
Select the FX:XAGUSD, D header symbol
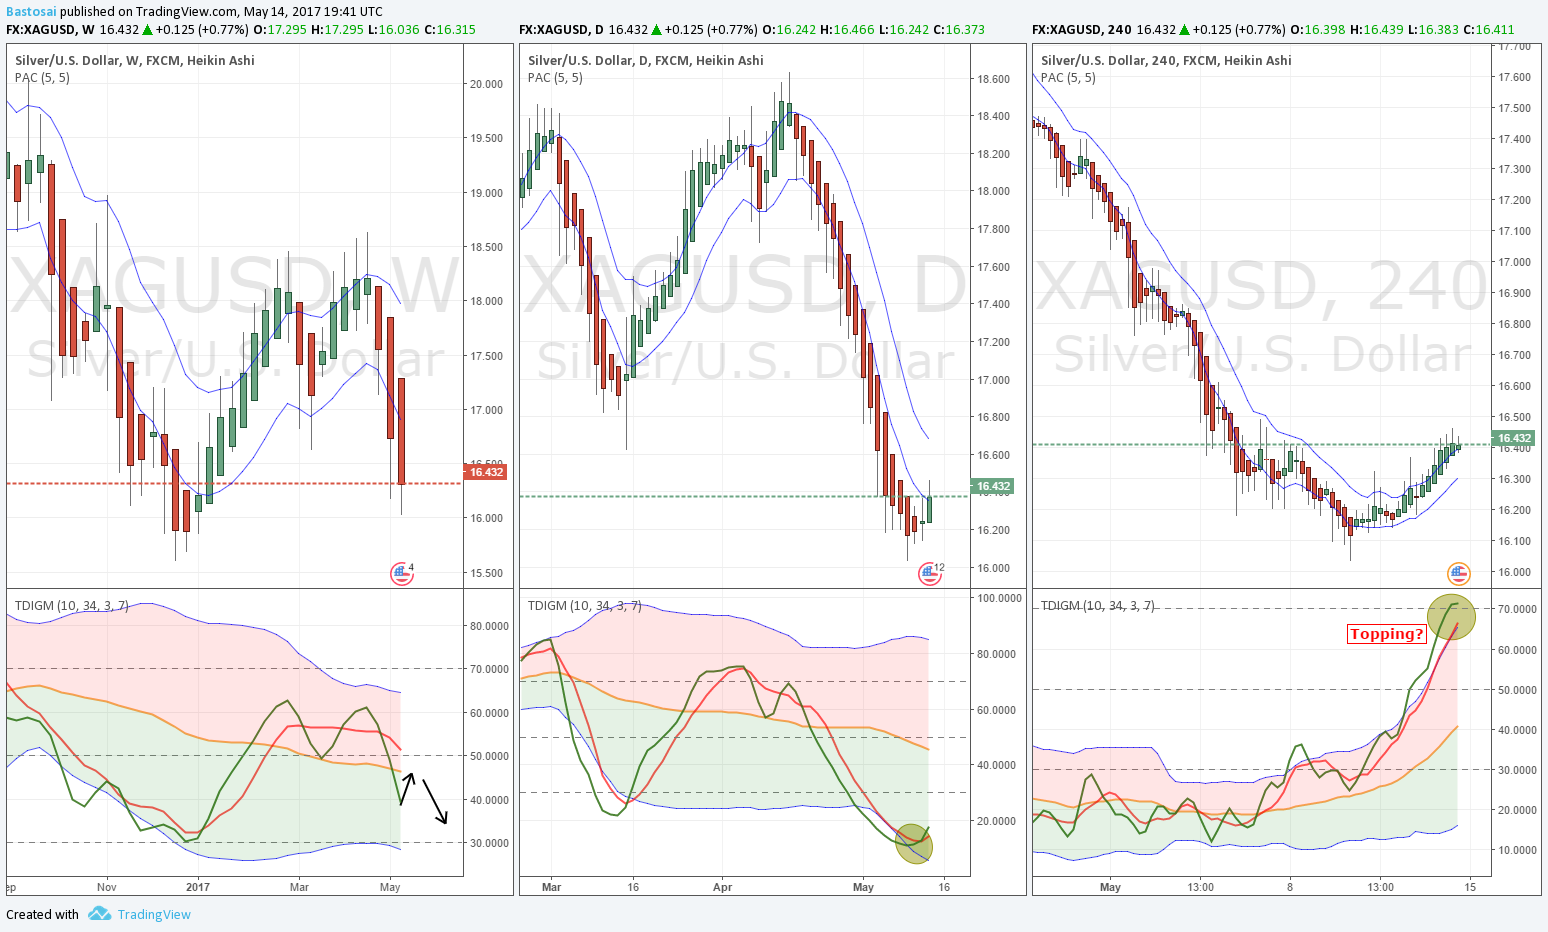pyautogui.click(x=561, y=29)
